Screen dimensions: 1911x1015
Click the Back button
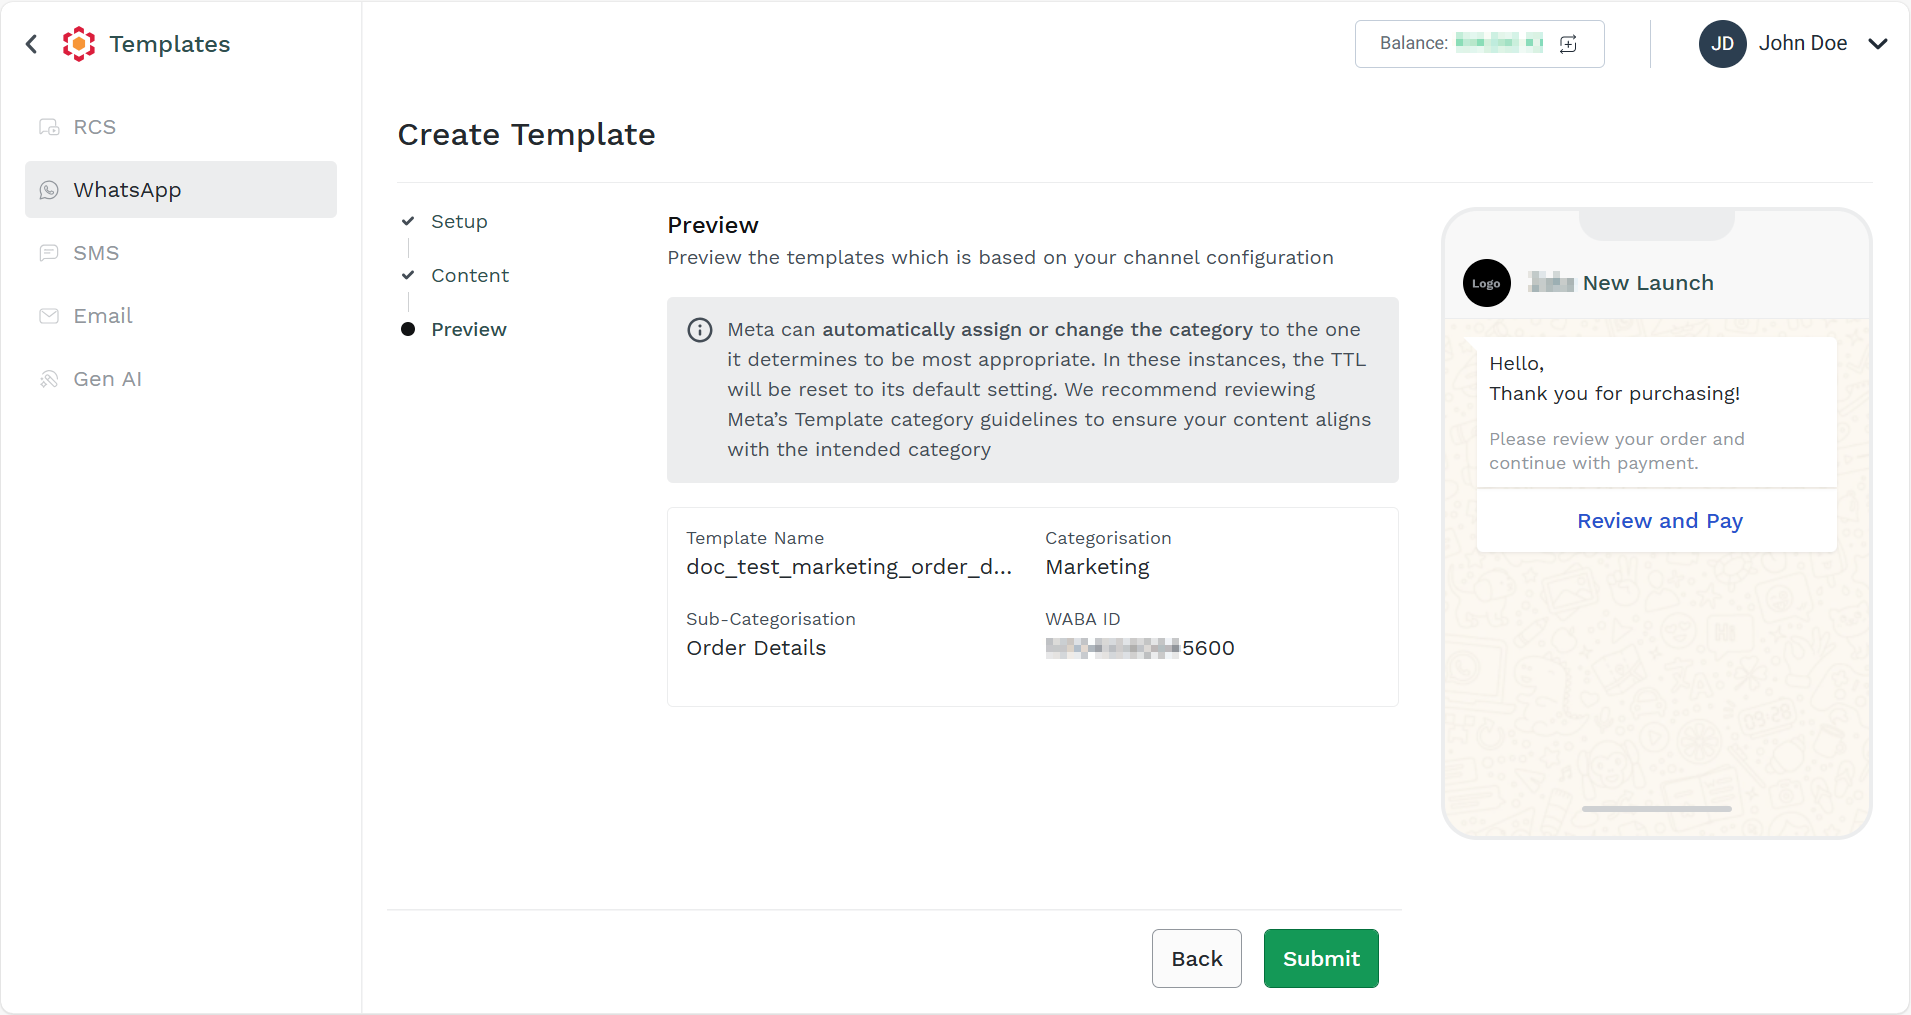[1196, 958]
